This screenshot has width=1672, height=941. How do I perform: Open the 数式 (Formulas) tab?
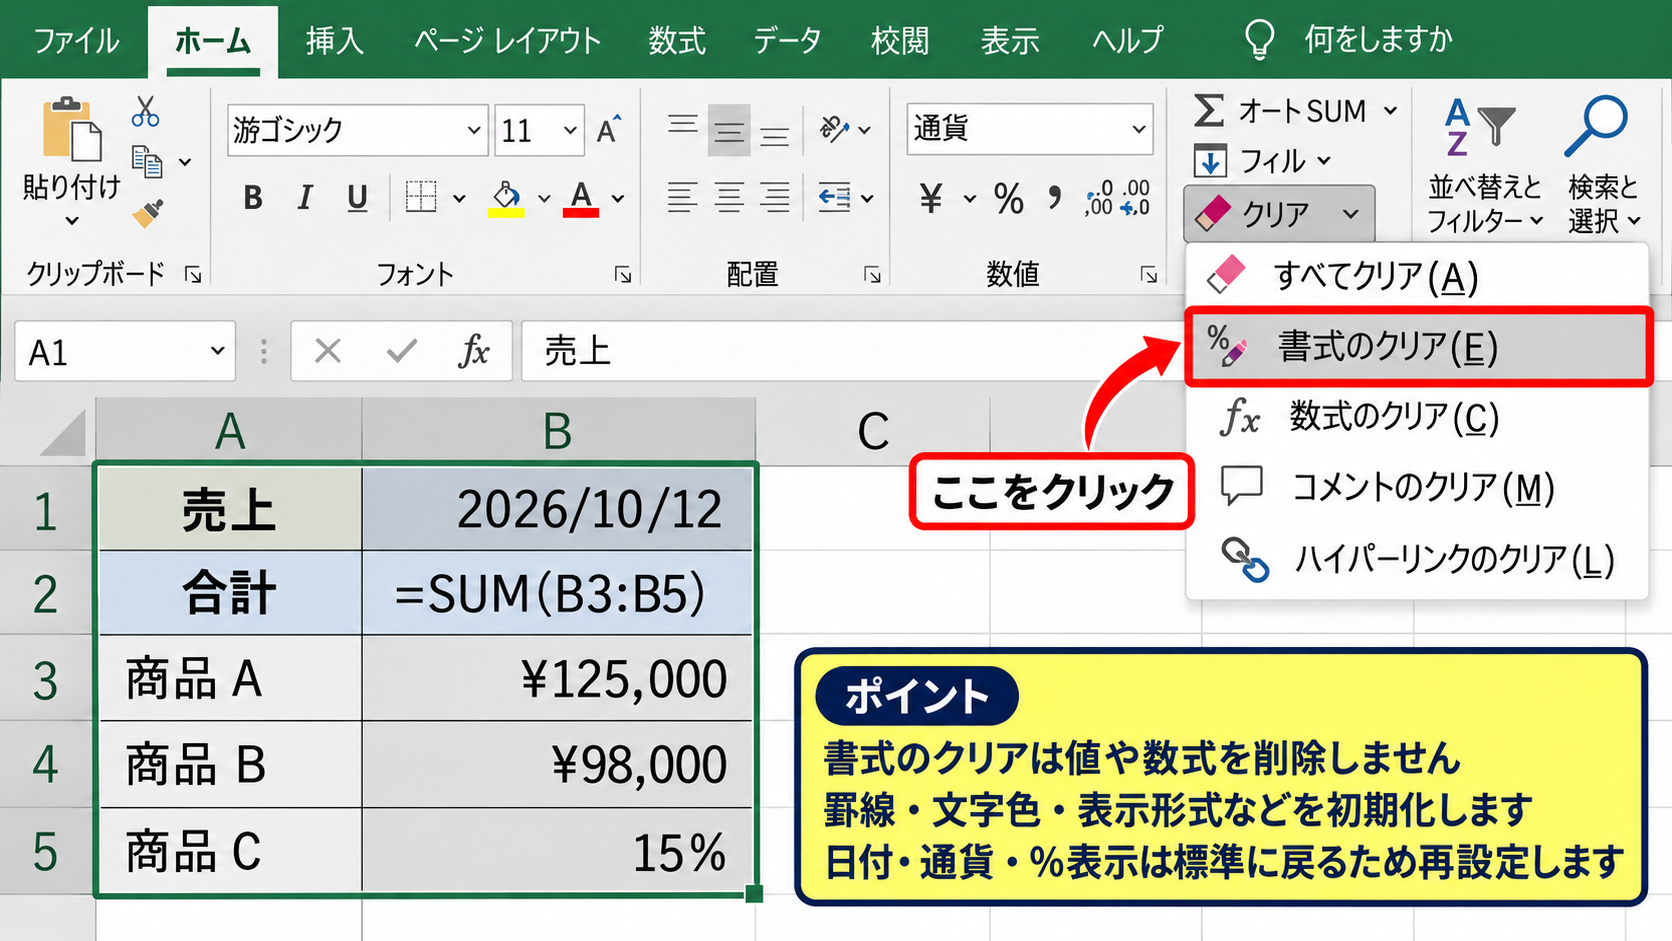click(677, 41)
